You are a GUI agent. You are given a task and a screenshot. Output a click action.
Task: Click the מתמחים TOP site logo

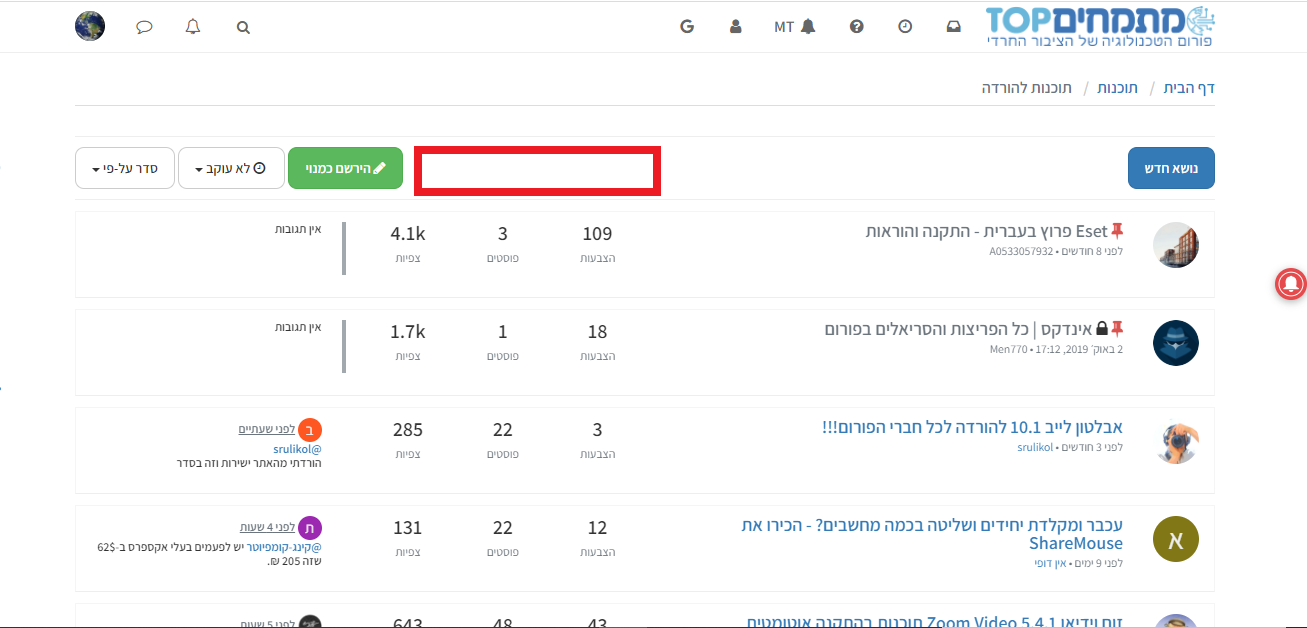click(x=1100, y=27)
